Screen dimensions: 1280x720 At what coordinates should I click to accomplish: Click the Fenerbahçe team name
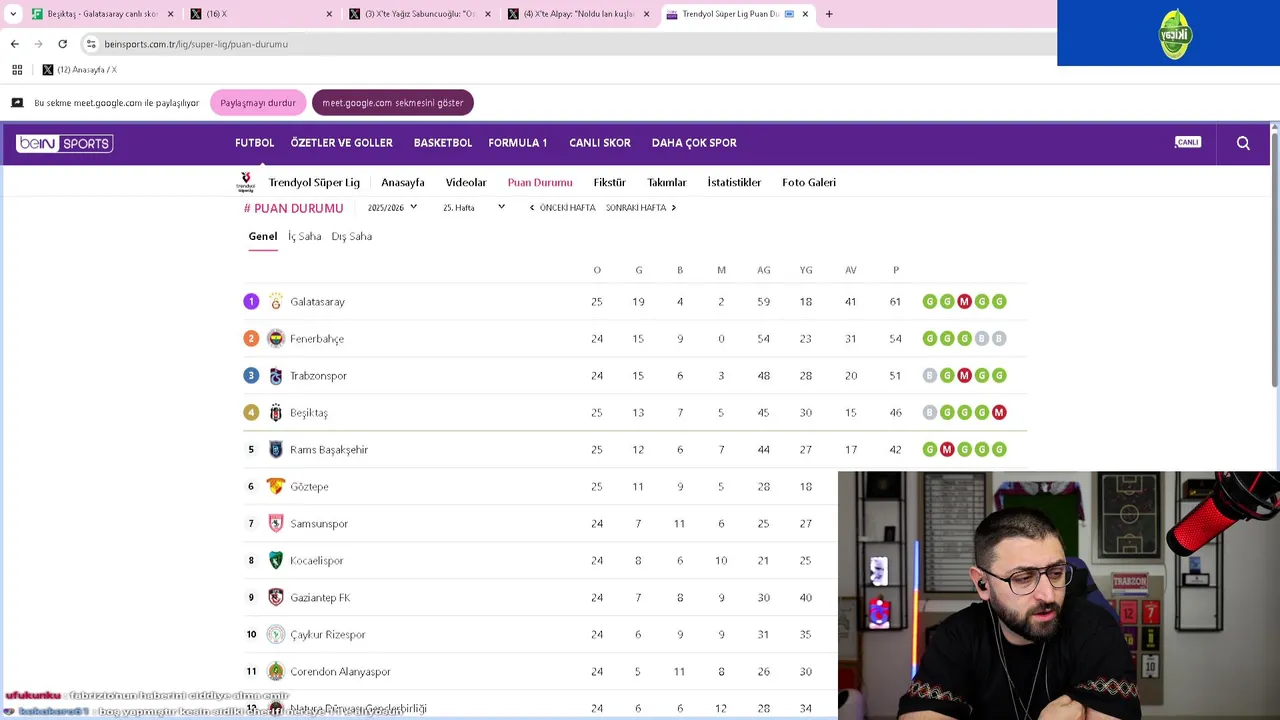coord(317,338)
